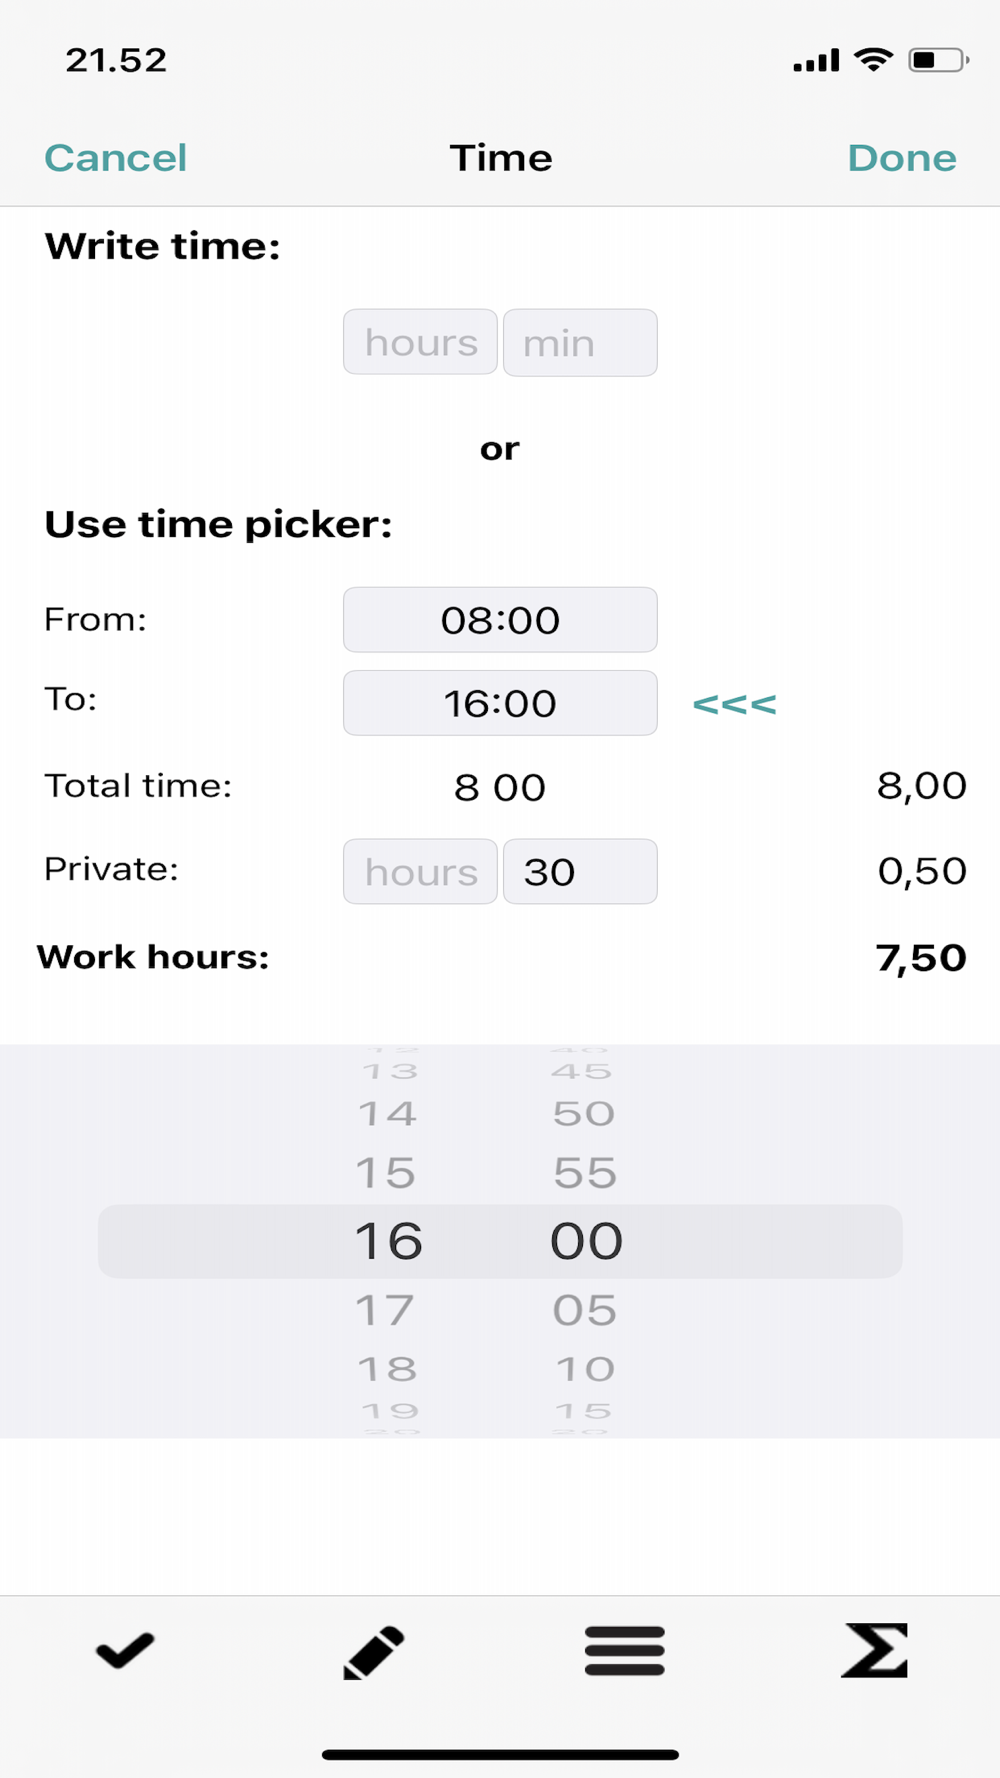Tap the checkmark tab icon
1000x1778 pixels.
125,1650
